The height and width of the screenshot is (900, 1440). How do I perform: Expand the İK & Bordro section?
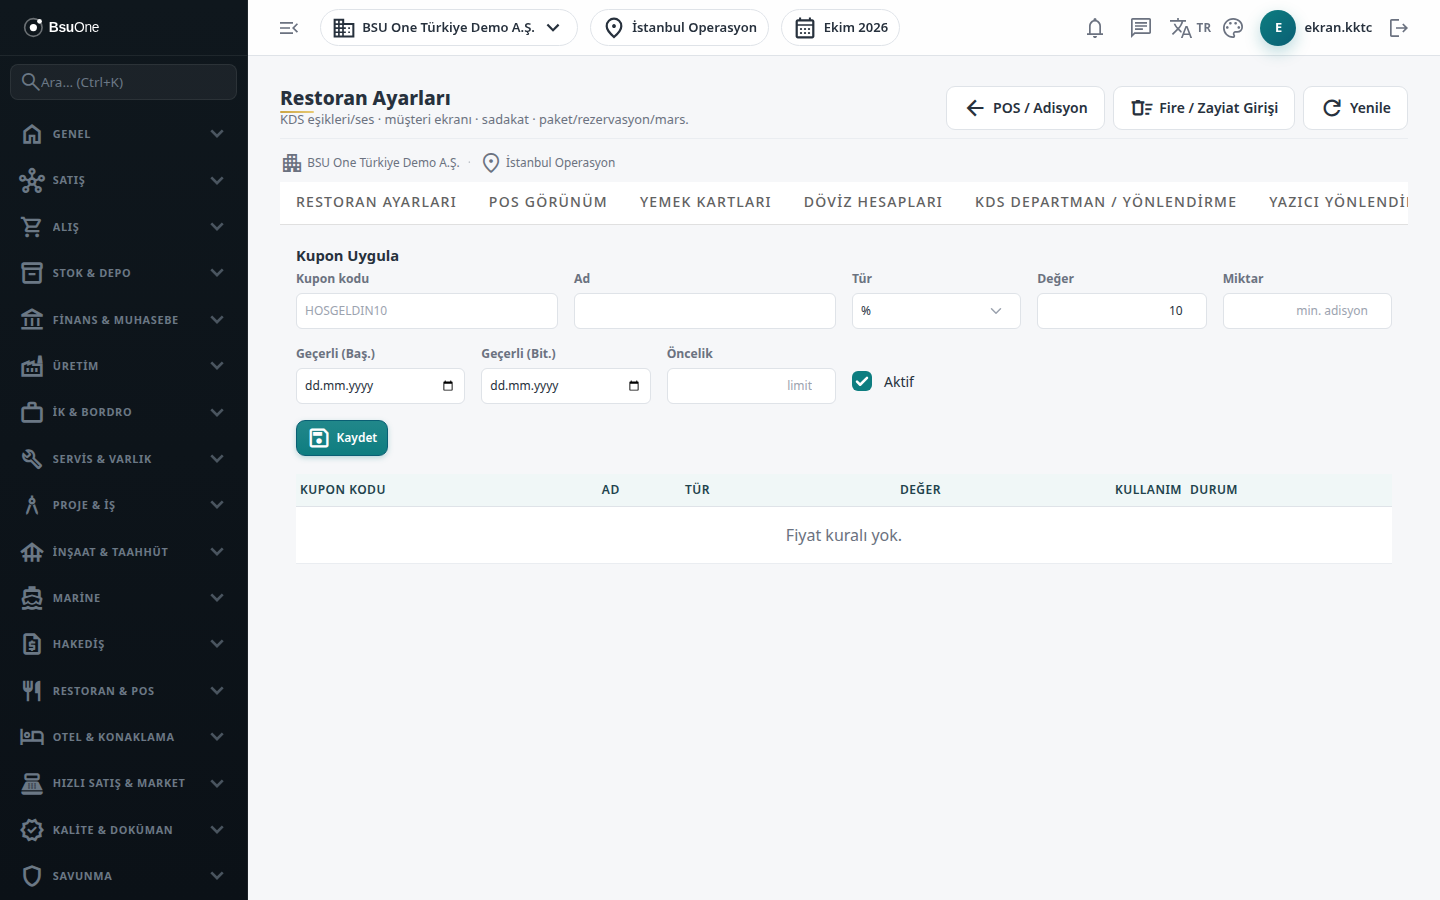click(124, 412)
